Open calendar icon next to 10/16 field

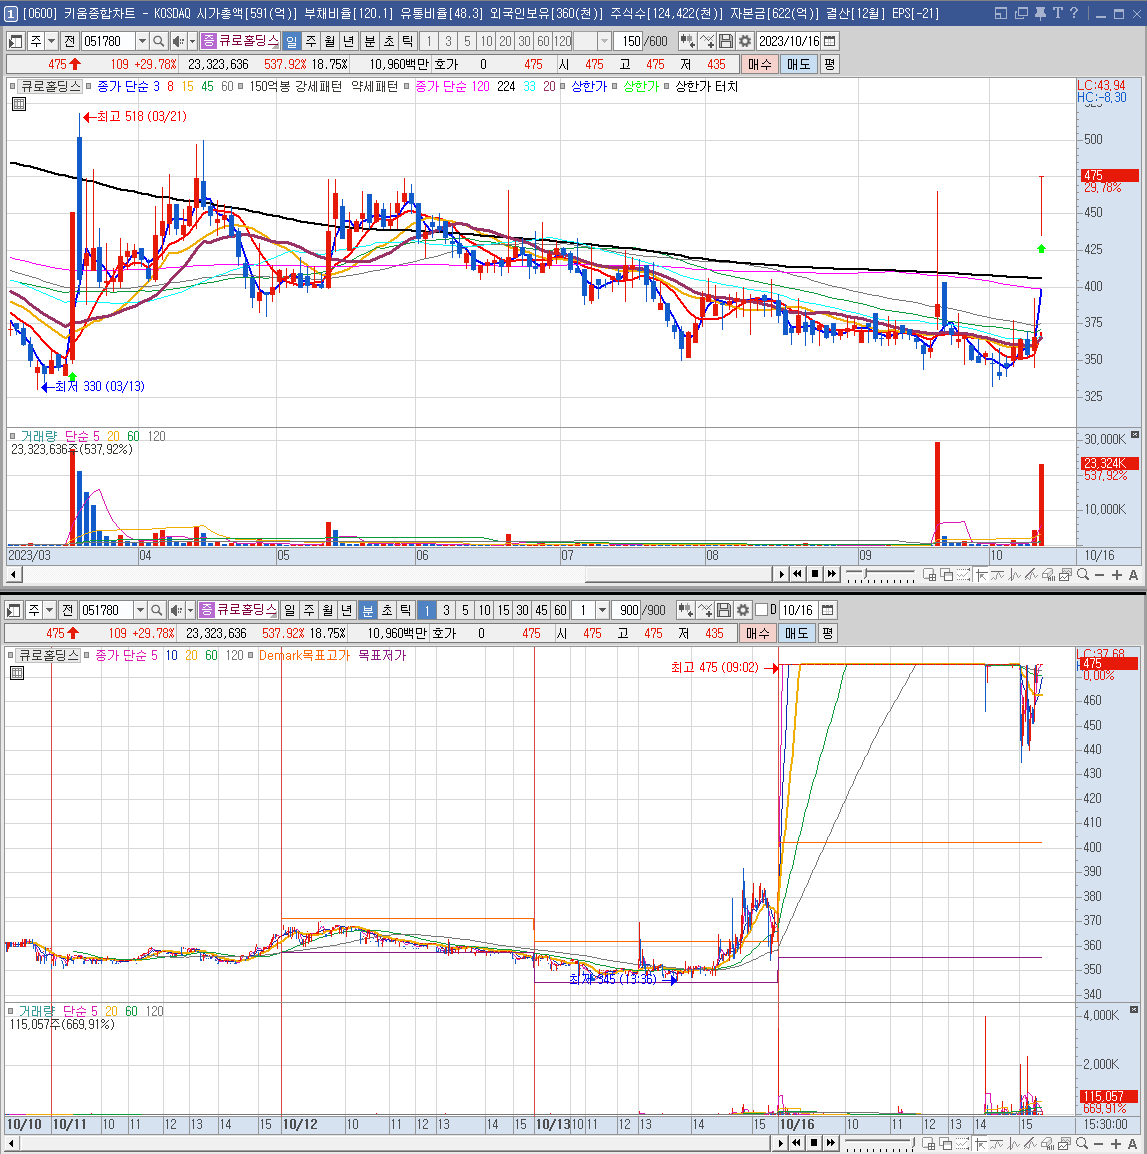tap(827, 610)
